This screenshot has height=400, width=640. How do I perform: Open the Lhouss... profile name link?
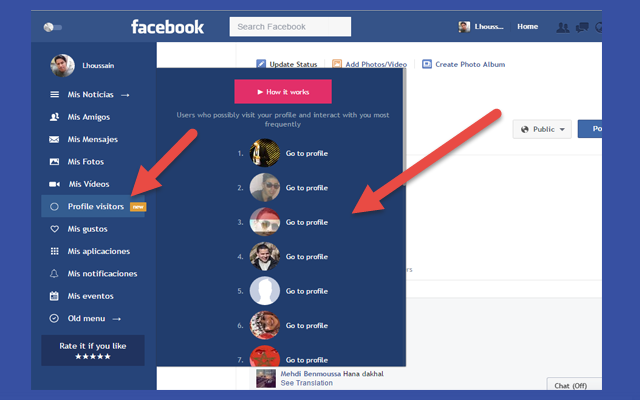click(489, 27)
